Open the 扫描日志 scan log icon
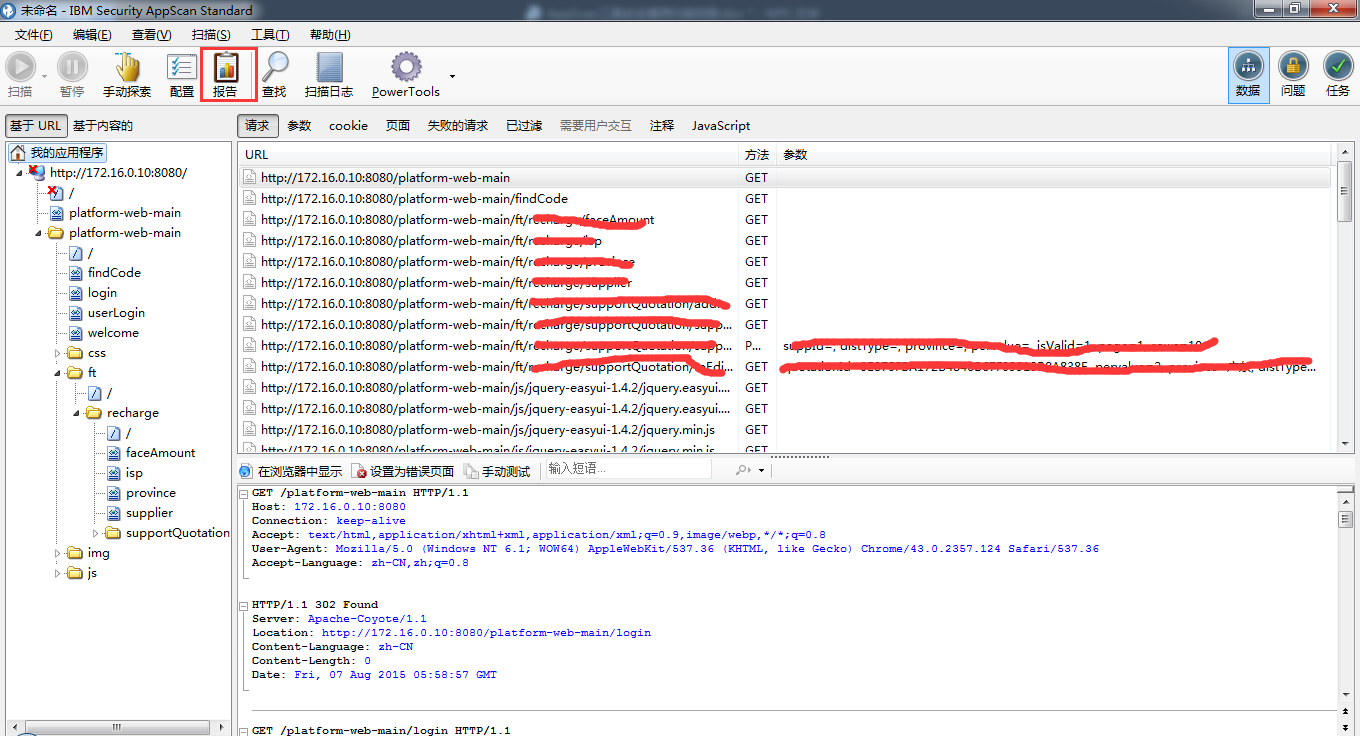 coord(329,67)
